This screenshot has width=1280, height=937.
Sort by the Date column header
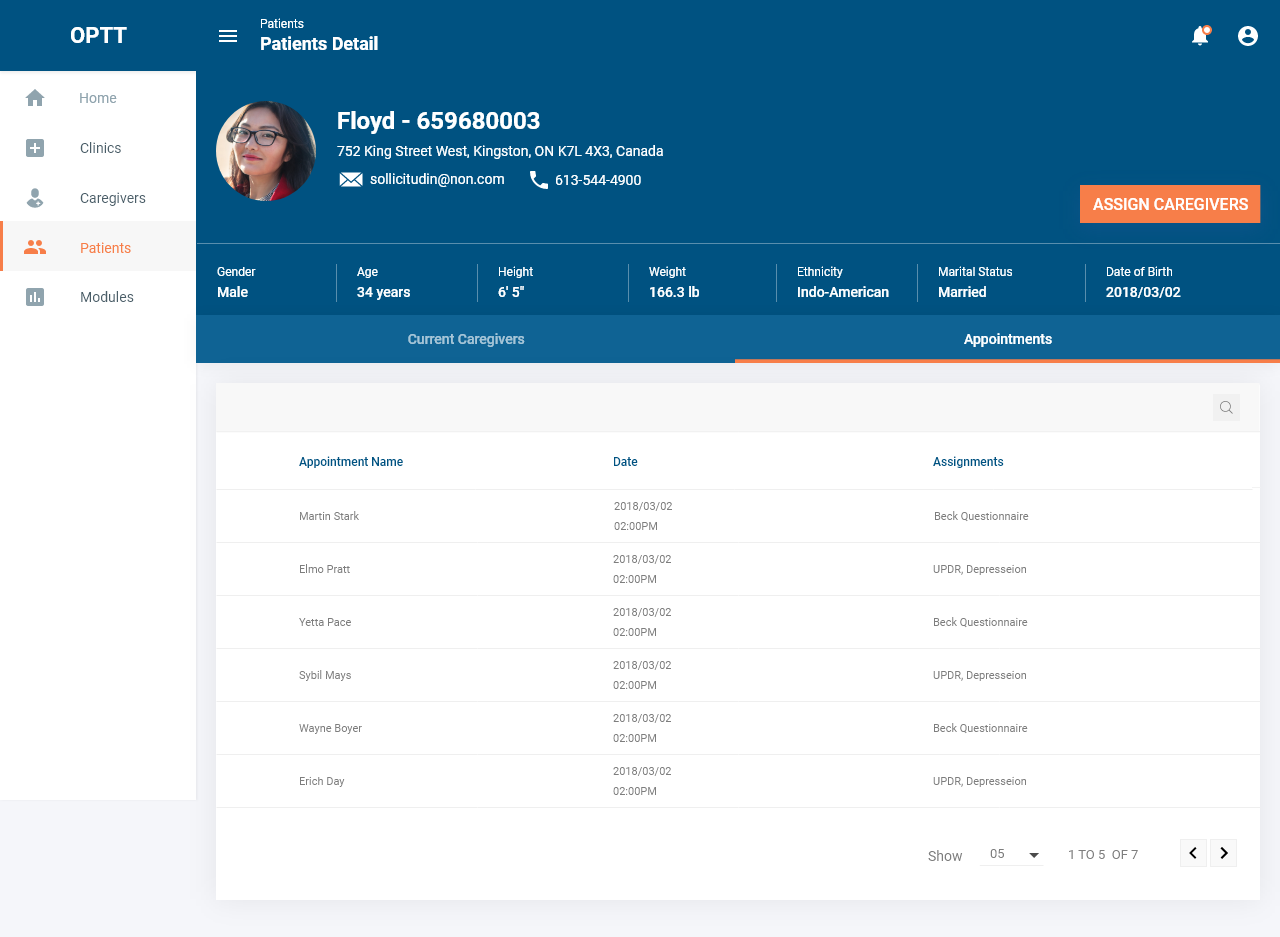[x=625, y=462]
